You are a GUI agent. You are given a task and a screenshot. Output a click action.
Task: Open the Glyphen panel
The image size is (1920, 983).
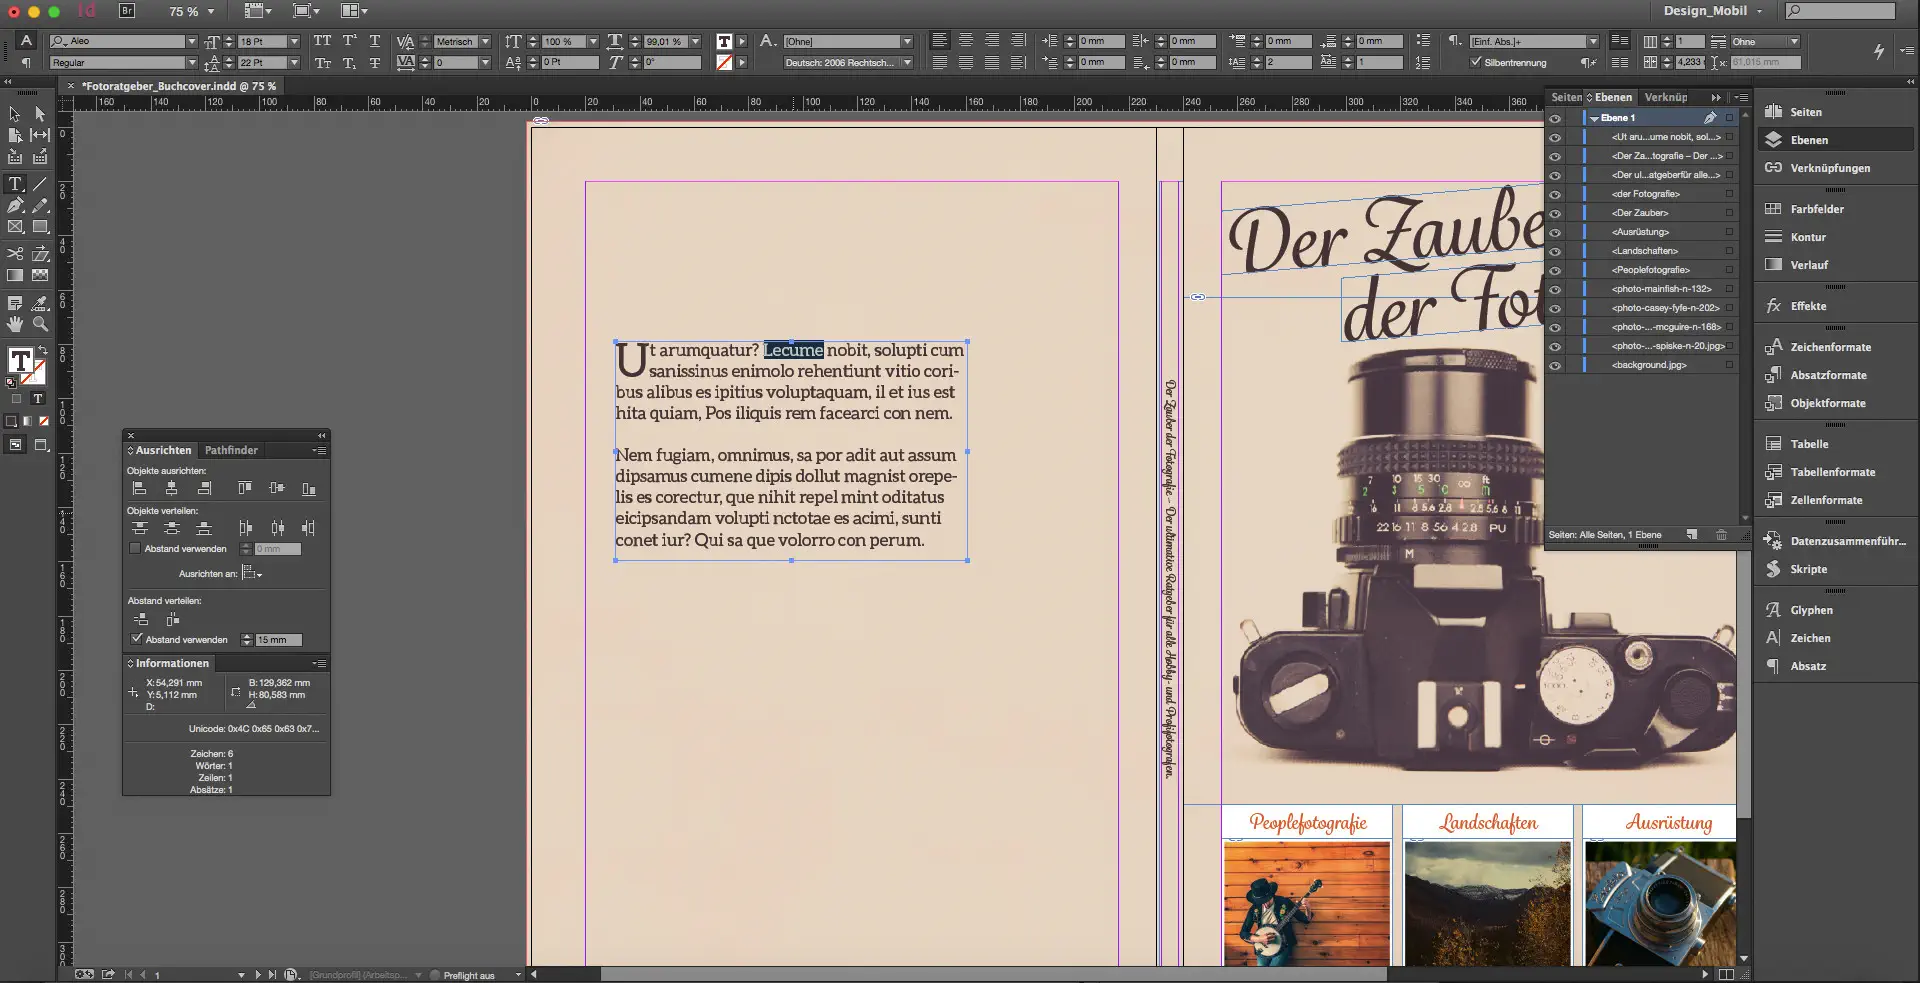click(1811, 610)
